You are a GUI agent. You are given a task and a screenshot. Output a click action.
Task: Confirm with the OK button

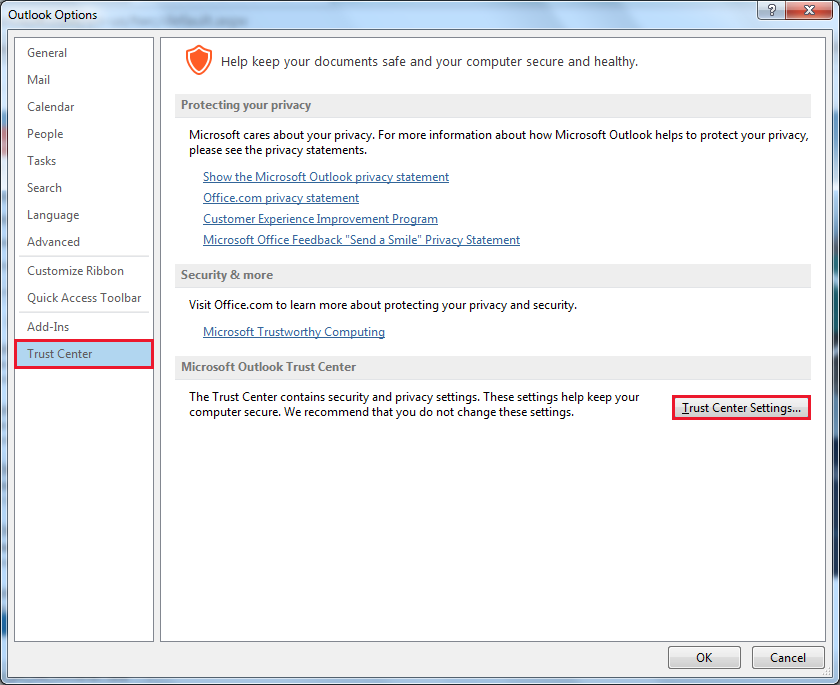click(x=704, y=658)
